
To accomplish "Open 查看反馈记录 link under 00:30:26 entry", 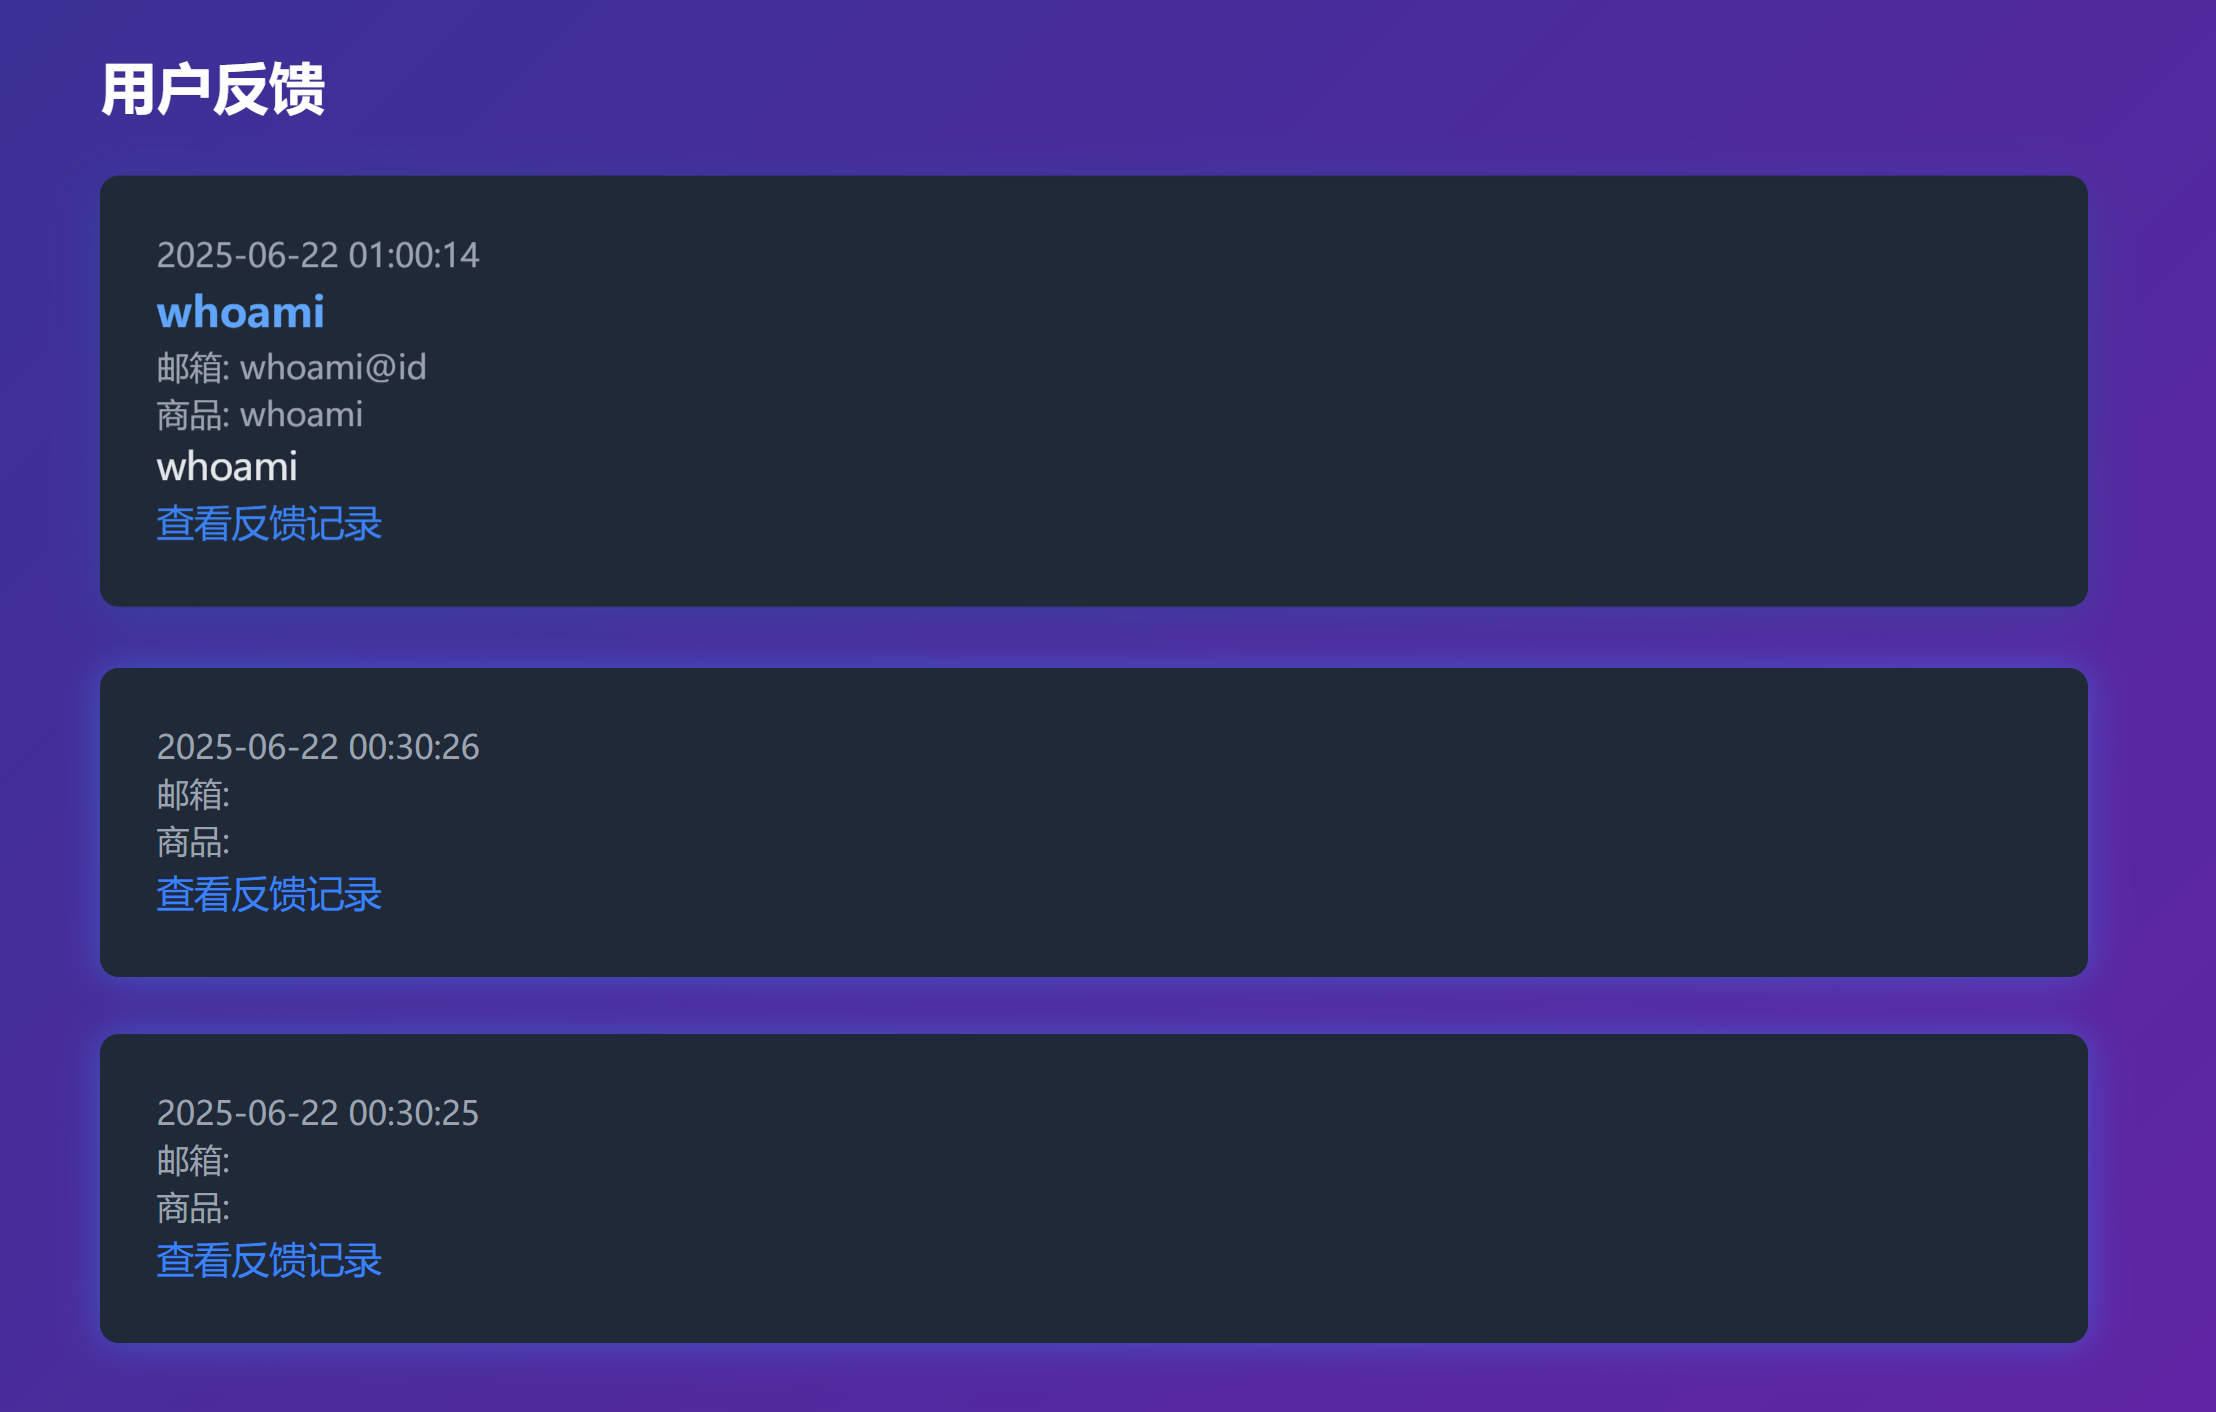I will (269, 895).
